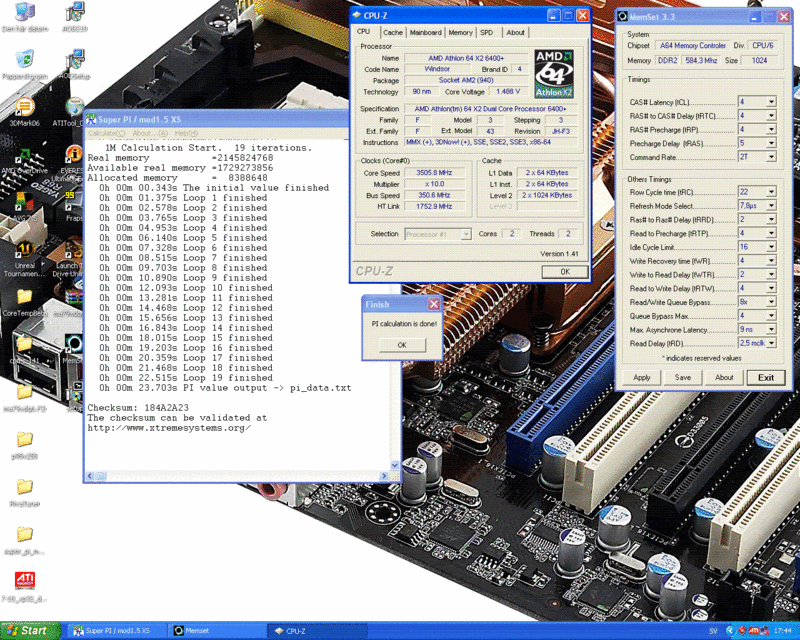The image size is (800, 640).
Task: Expand the Refresh Mode Select dropdown
Action: [771, 206]
